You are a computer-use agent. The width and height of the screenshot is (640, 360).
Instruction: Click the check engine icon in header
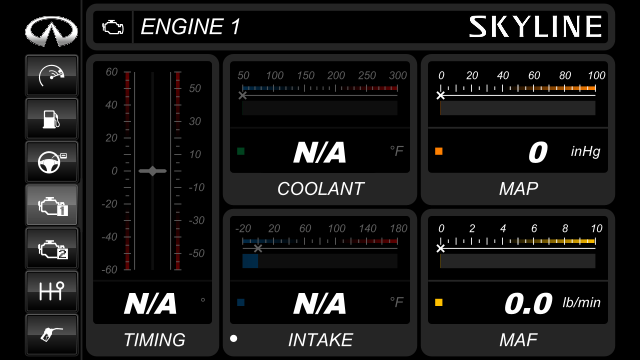pyautogui.click(x=113, y=27)
